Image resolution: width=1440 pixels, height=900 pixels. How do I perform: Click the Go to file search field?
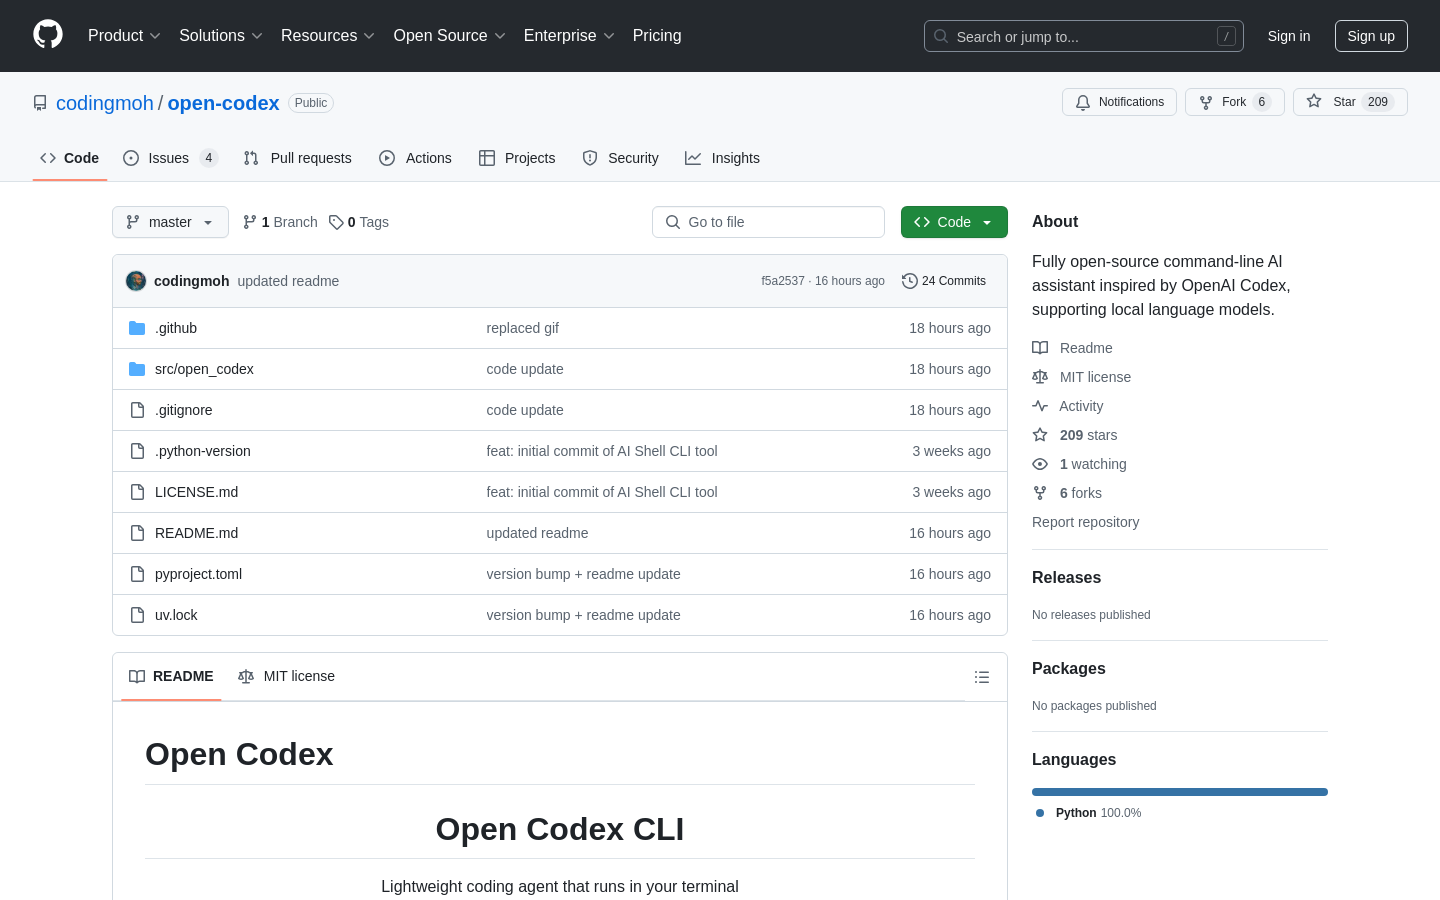point(768,222)
